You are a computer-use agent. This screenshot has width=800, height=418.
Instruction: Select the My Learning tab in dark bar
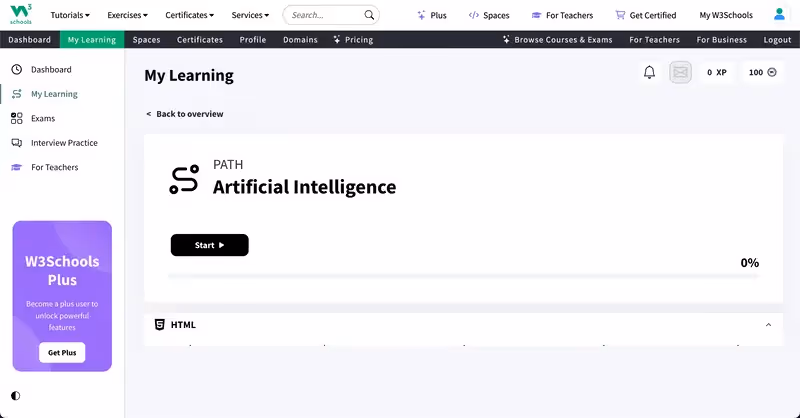[92, 40]
